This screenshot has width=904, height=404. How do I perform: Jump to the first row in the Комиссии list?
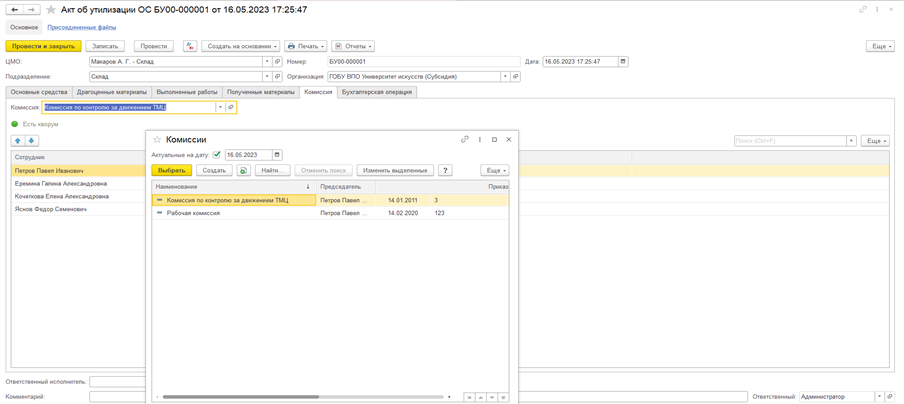click(469, 397)
